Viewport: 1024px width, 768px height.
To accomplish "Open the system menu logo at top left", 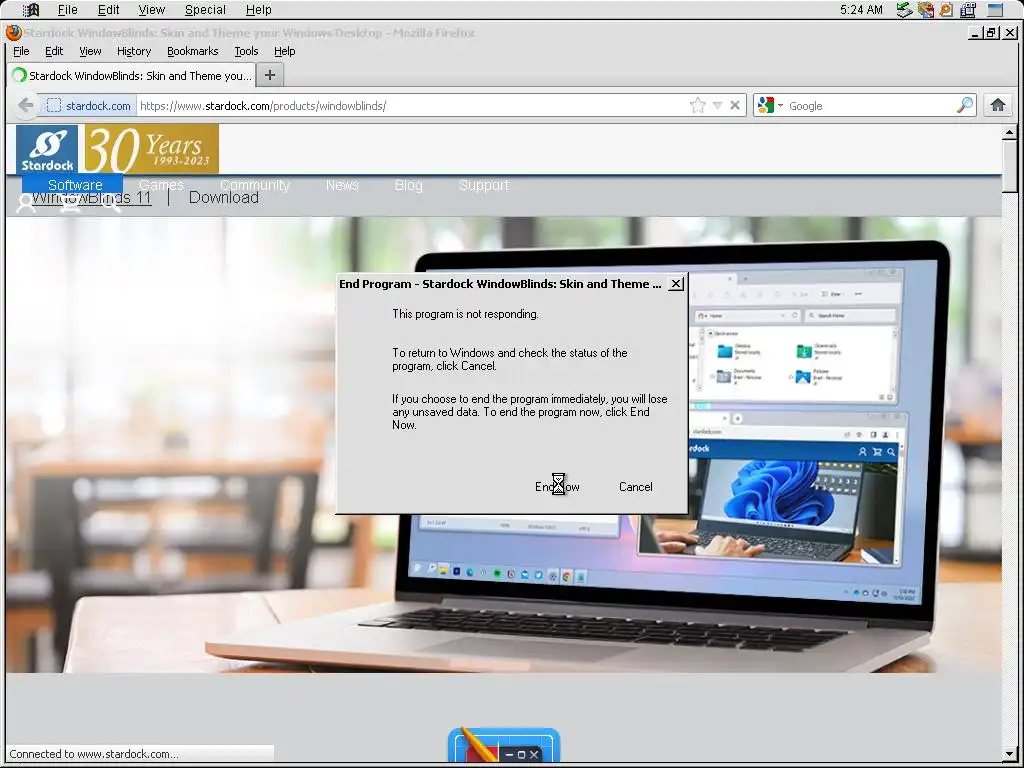I will click(31, 10).
